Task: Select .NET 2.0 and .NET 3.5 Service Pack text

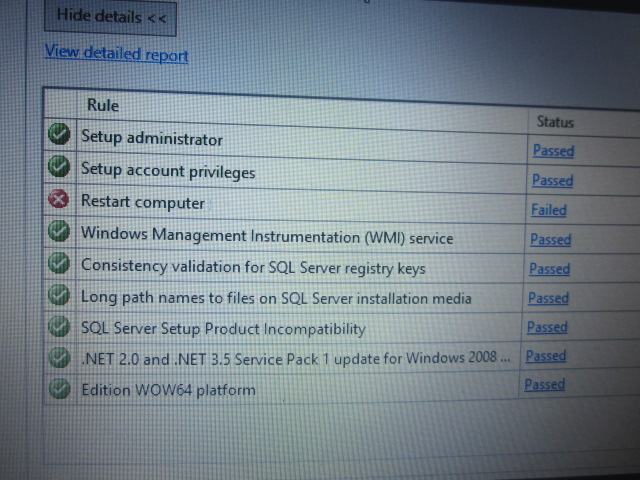Action: (296, 358)
